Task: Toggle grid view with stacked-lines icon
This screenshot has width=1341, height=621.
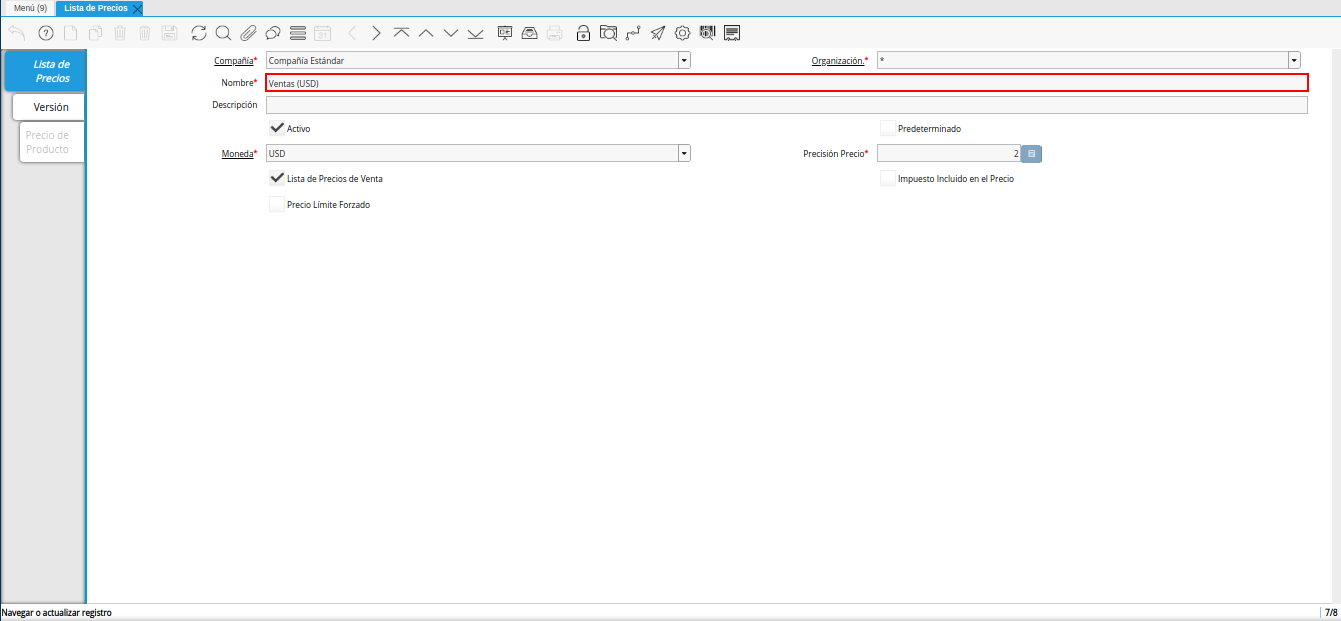Action: tap(297, 33)
